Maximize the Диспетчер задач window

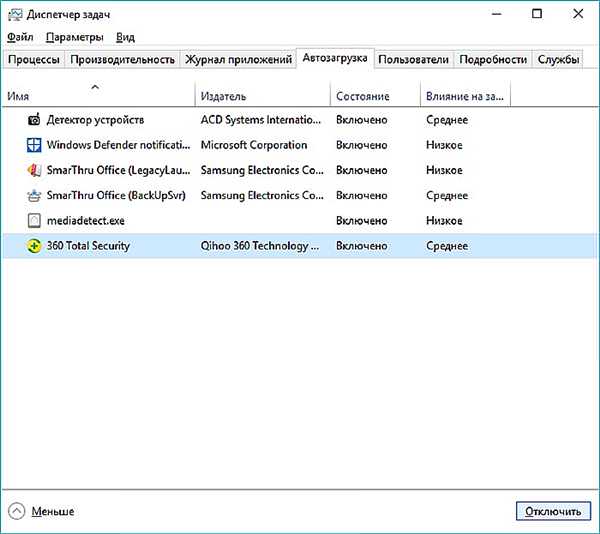537,14
